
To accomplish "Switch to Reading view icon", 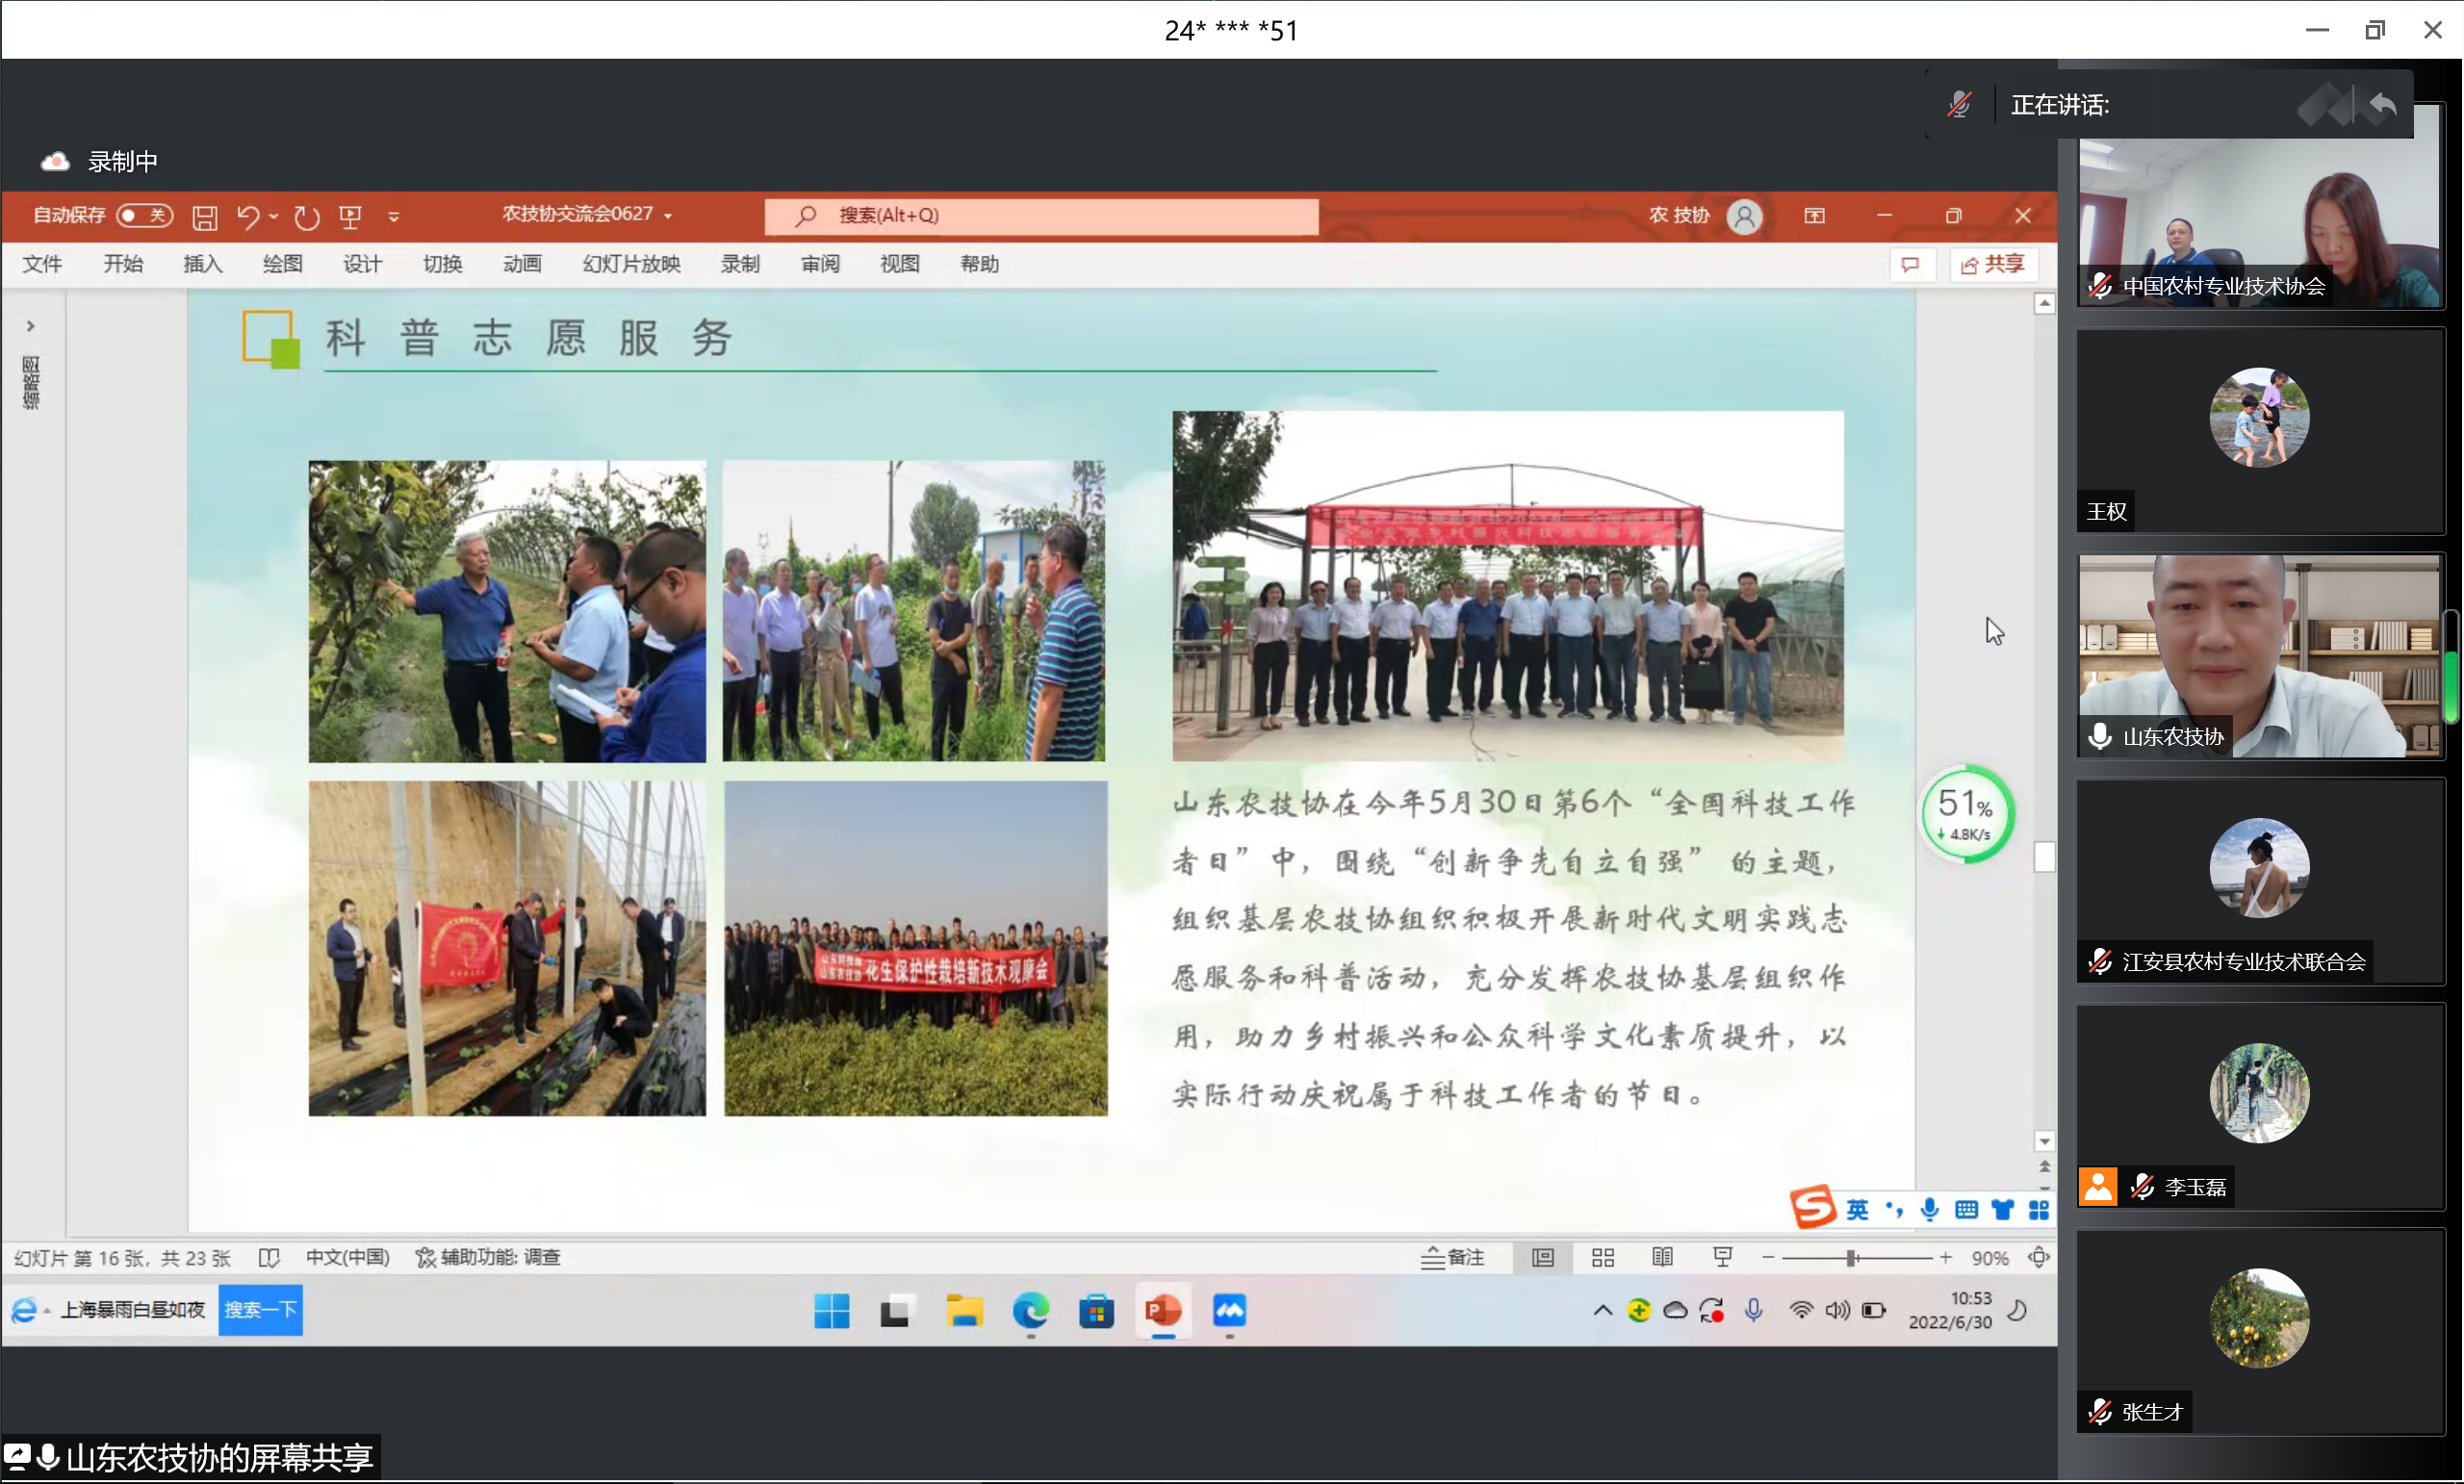I will (x=1662, y=1257).
